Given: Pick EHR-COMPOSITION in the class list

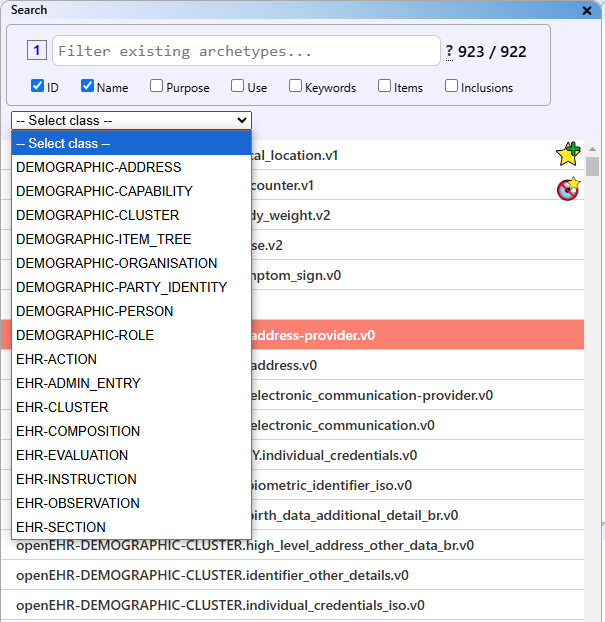Looking at the screenshot, I should pyautogui.click(x=77, y=431).
